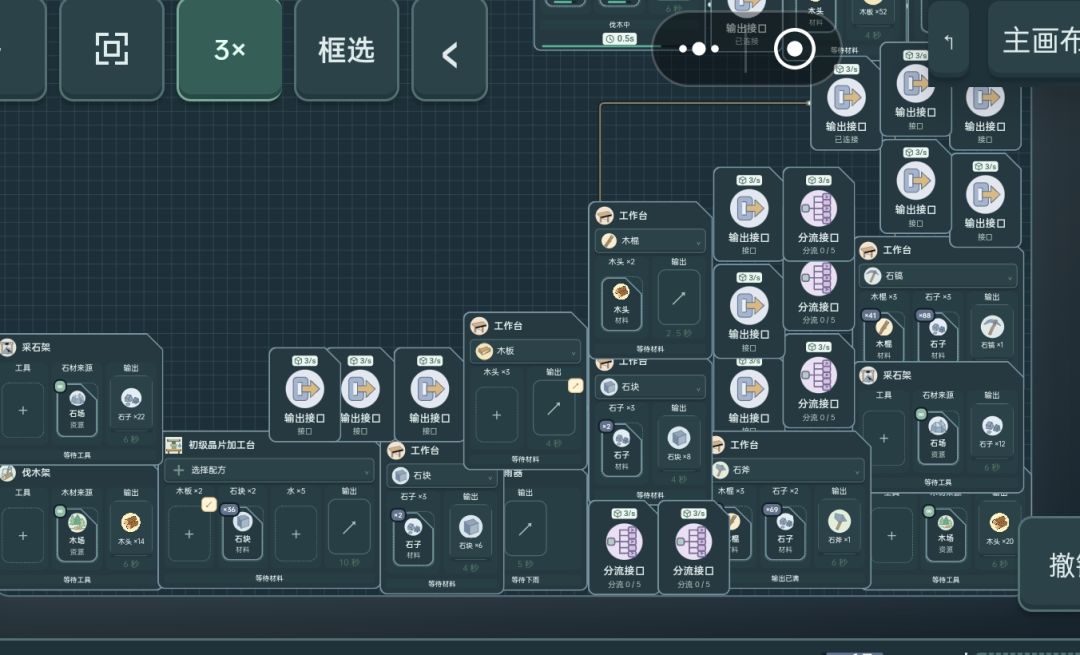Add a tool to 采石架 beside 石子 ×22
This screenshot has width=1080, height=655.
[x=23, y=410]
